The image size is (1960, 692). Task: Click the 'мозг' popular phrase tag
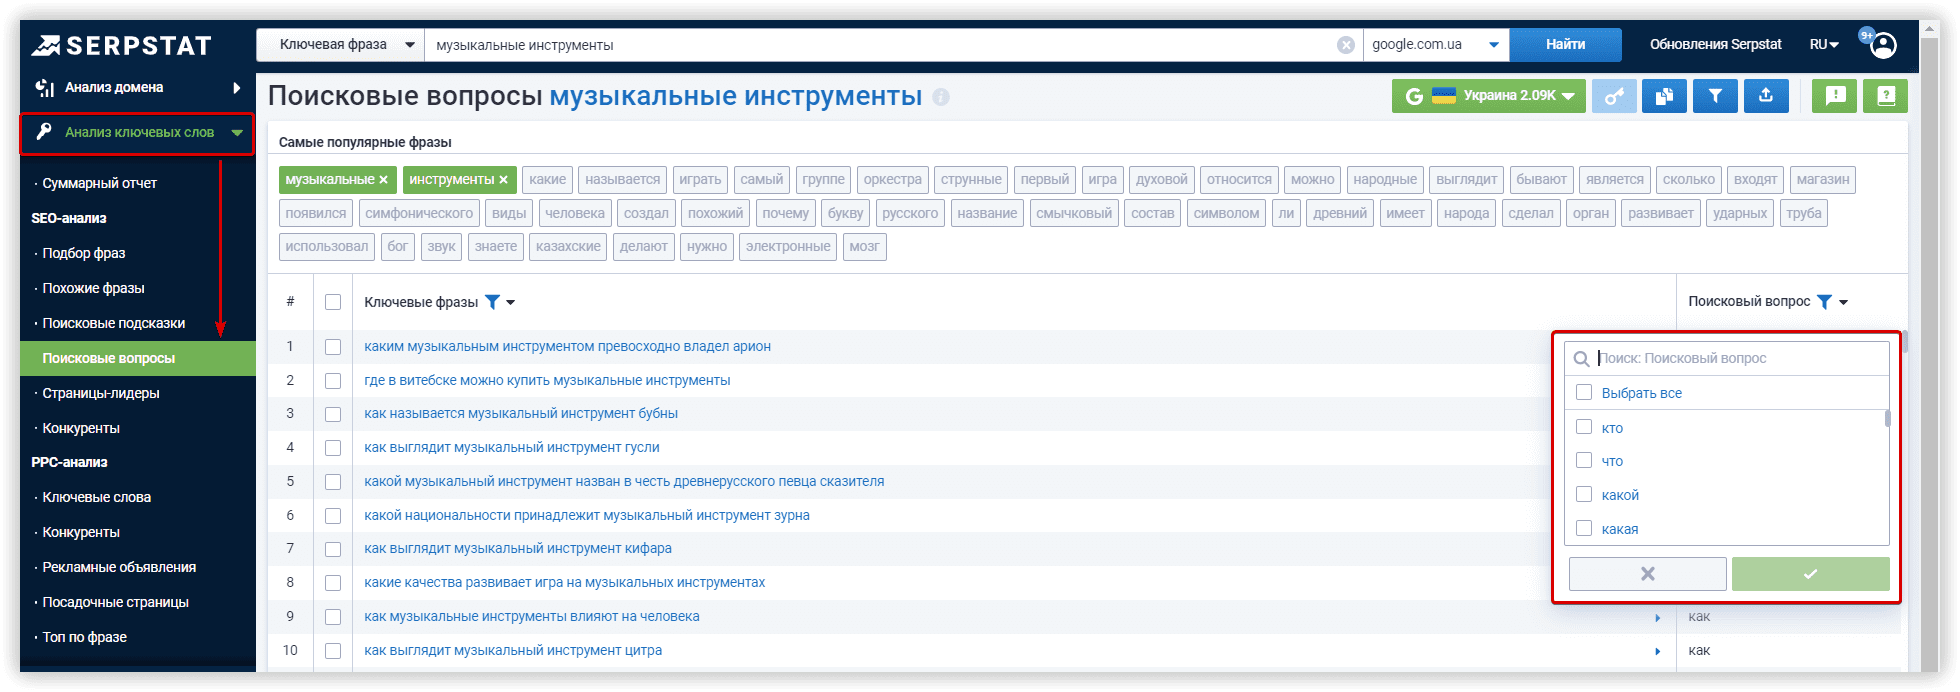click(x=865, y=247)
